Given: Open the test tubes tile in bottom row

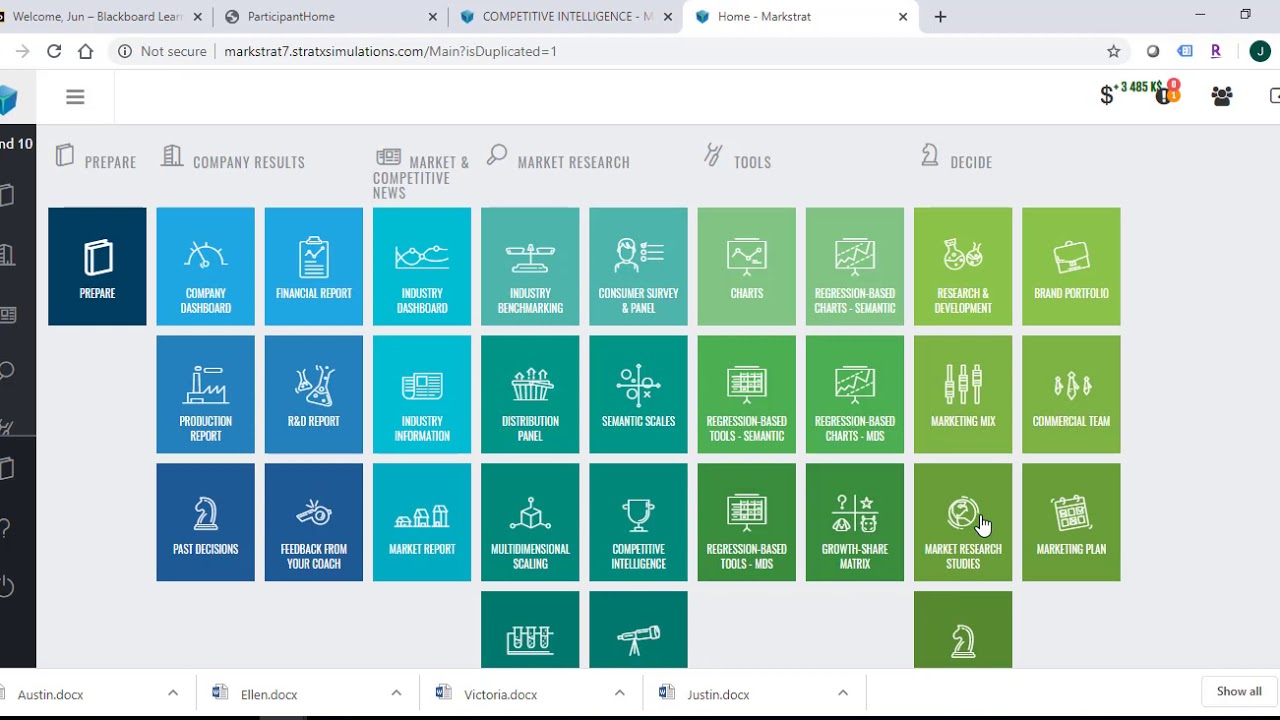Looking at the screenshot, I should pyautogui.click(x=530, y=630).
